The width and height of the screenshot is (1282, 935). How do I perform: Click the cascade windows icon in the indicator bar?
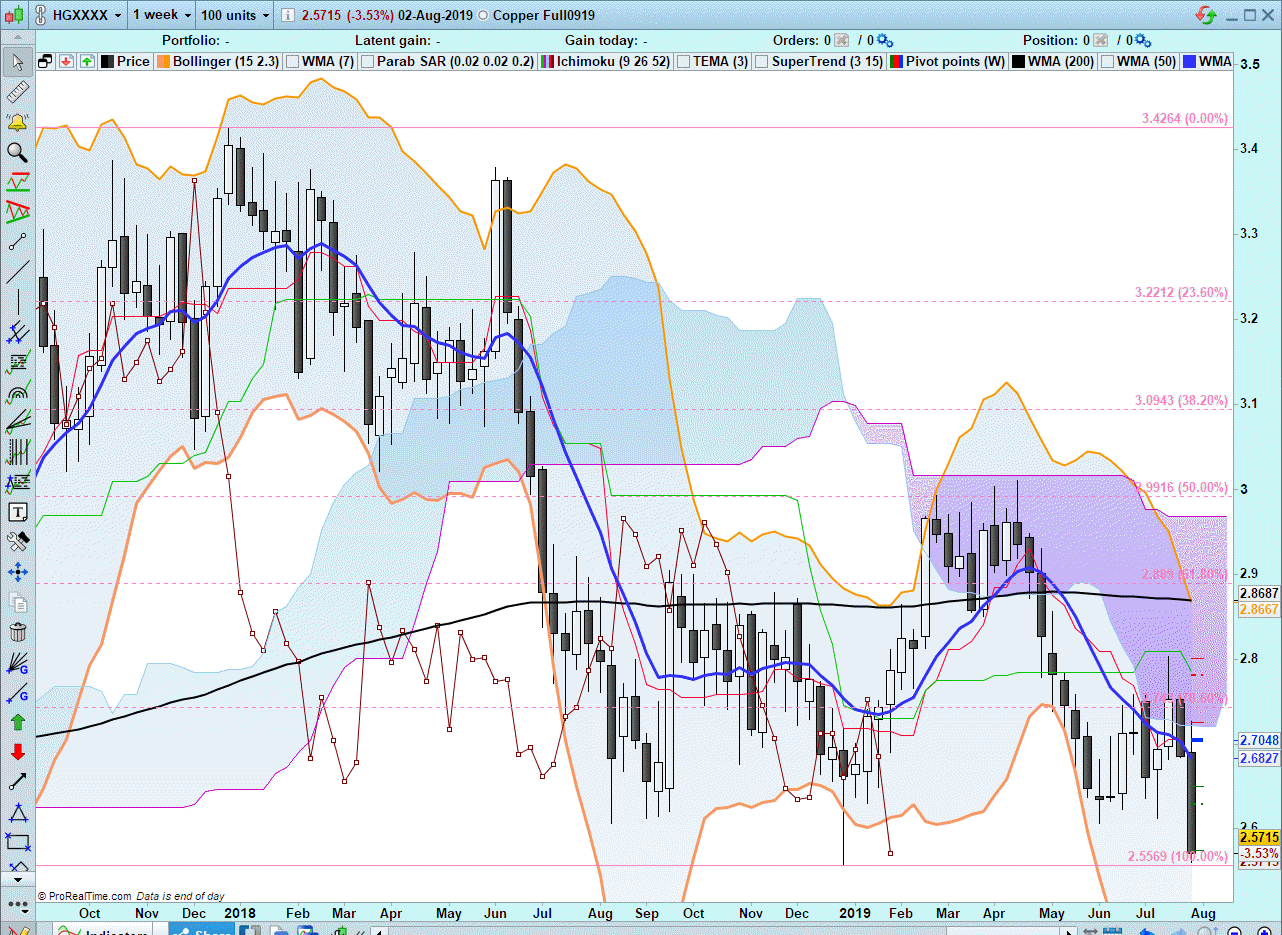45,61
